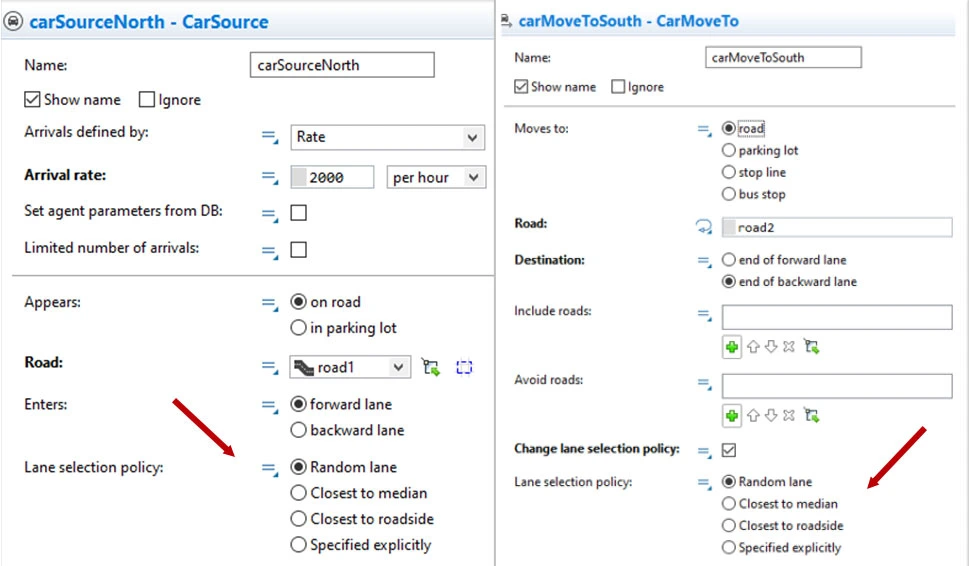
Task: Click the switch icon beside CarSource Road
Action: click(x=269, y=368)
